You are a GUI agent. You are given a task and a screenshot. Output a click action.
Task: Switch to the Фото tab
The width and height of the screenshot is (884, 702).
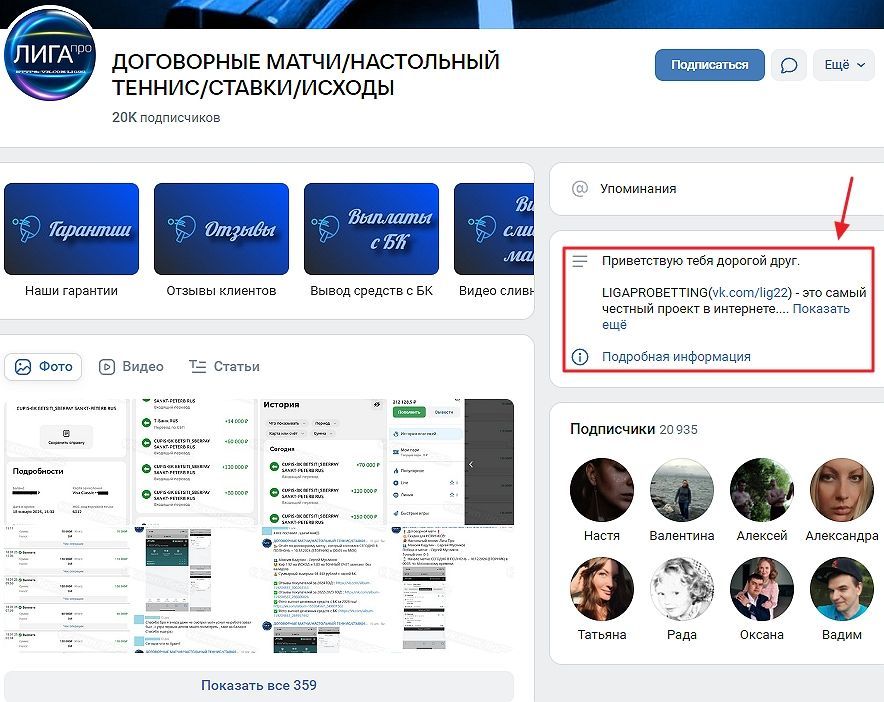(43, 367)
